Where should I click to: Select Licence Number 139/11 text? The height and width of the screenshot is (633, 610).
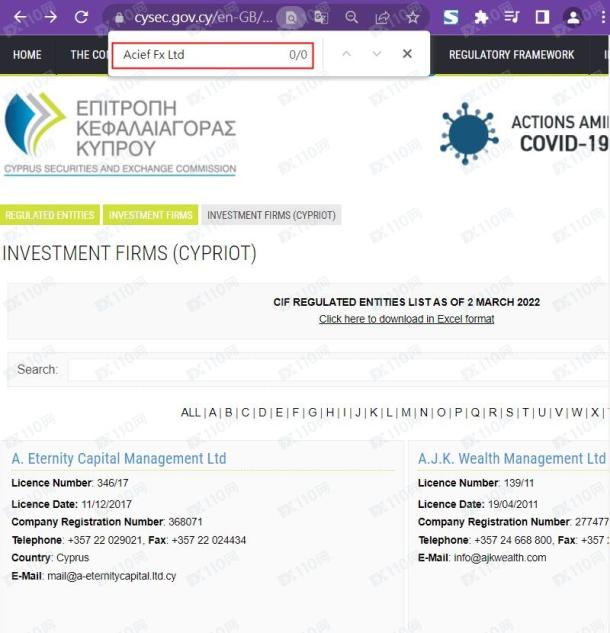click(x=476, y=483)
